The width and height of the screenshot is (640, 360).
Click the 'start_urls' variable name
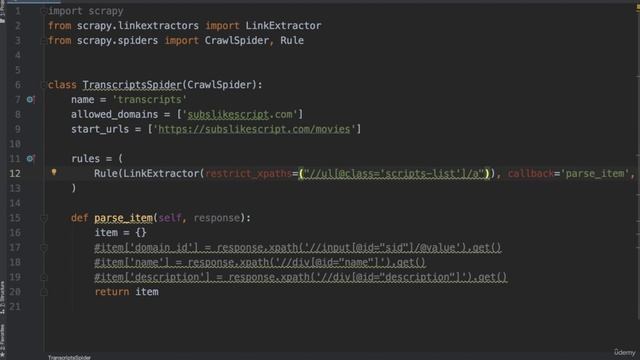click(100, 129)
